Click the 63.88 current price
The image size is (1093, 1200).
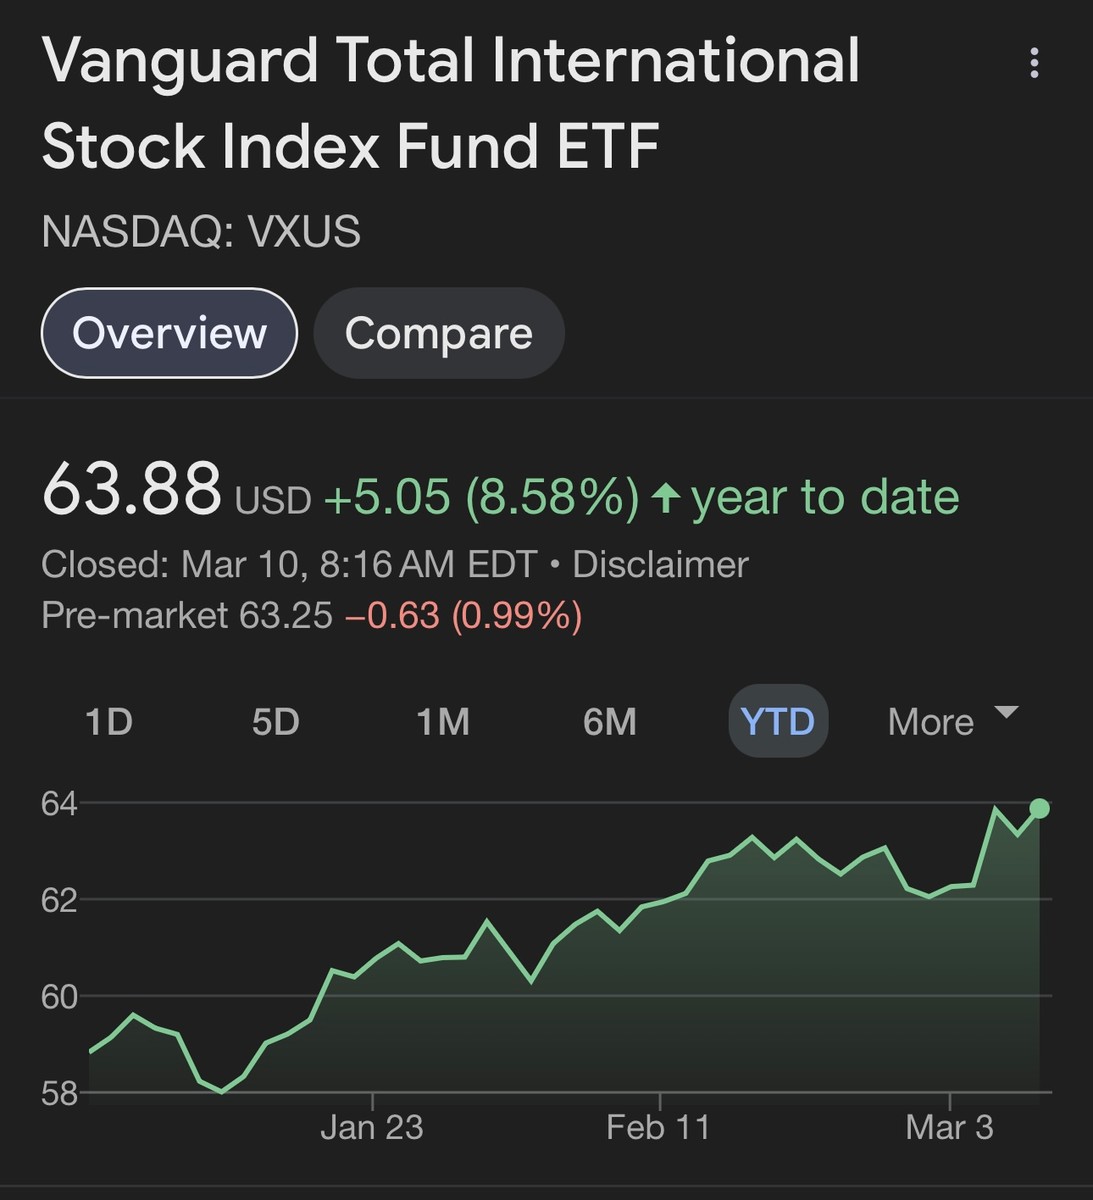pyautogui.click(x=131, y=490)
